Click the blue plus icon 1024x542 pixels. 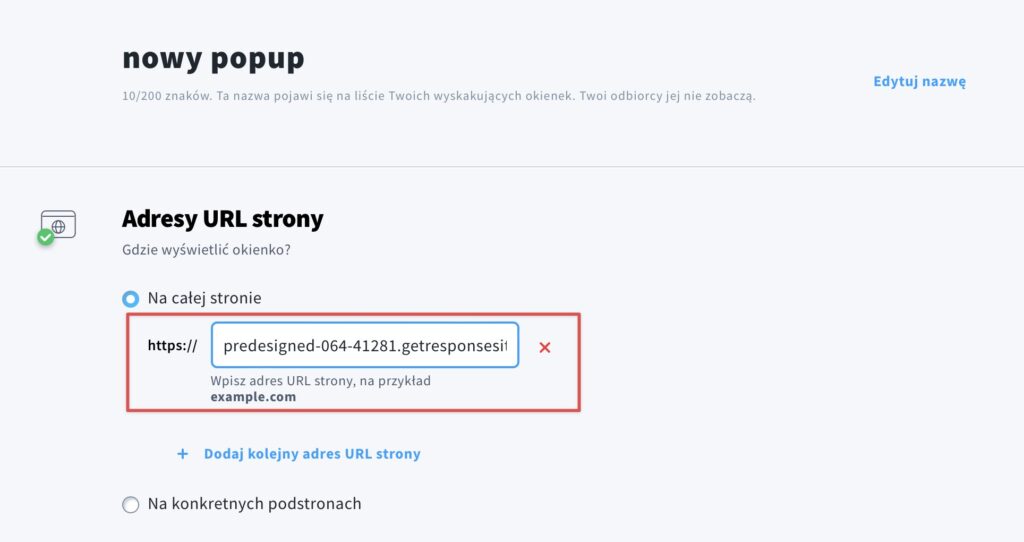point(182,454)
